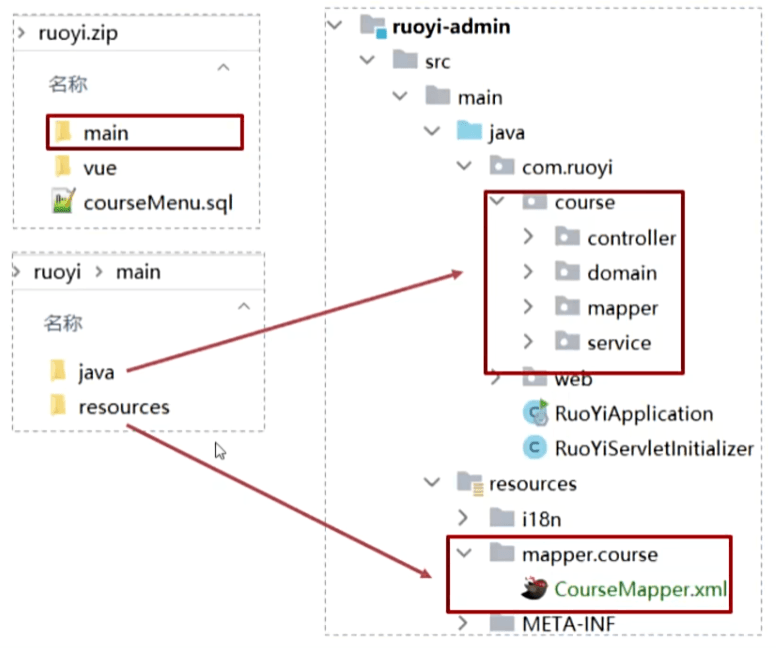Click the mapper.course folder icon
Image resolution: width=776 pixels, height=648 pixels.
pyautogui.click(x=502, y=553)
